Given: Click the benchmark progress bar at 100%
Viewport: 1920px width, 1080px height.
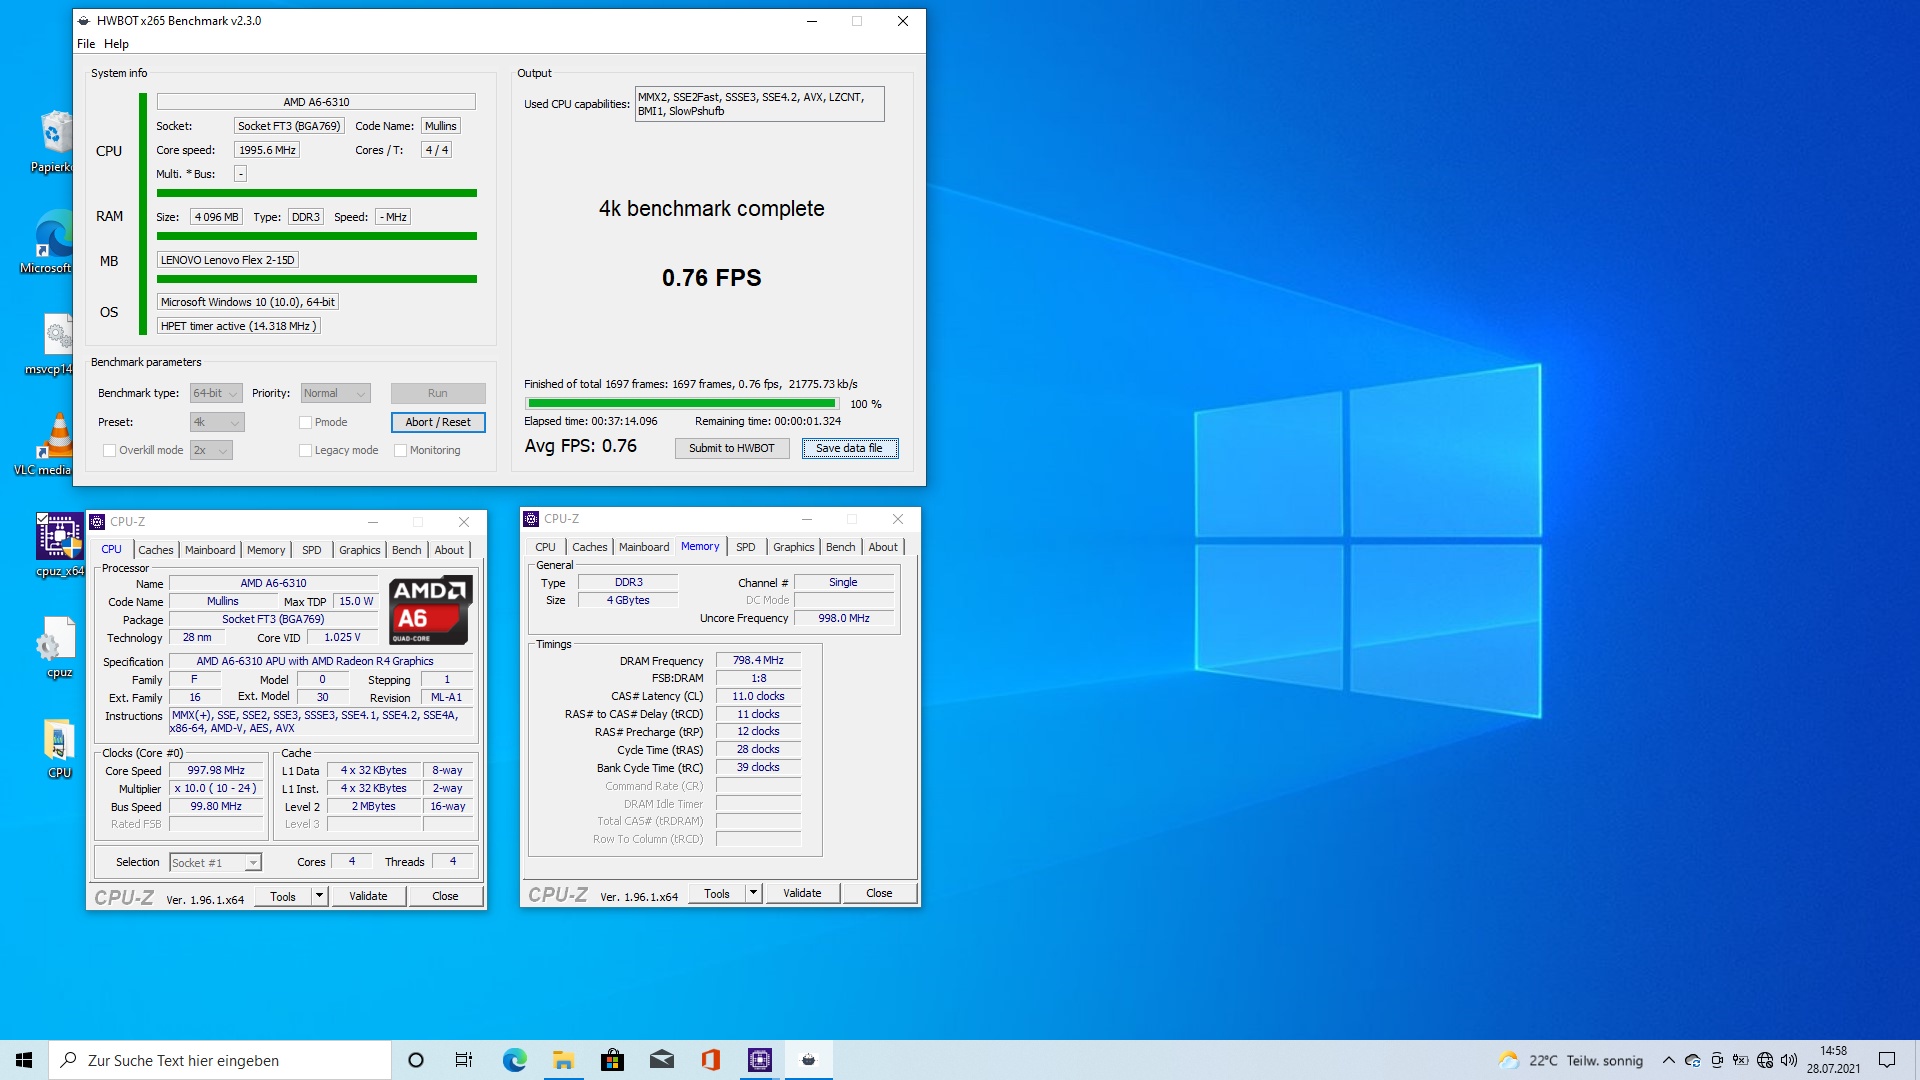Looking at the screenshot, I should [x=682, y=403].
